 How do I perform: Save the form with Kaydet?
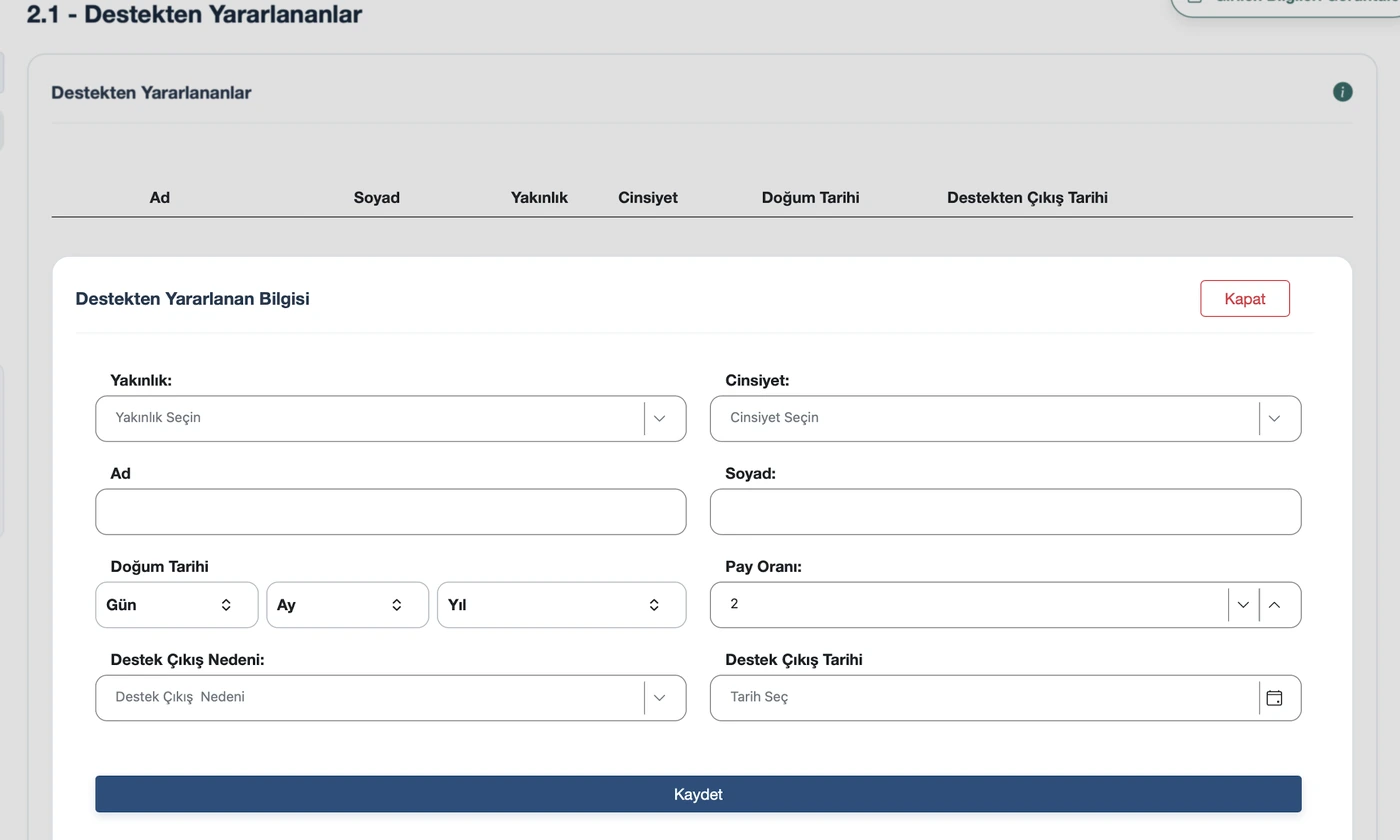(698, 794)
